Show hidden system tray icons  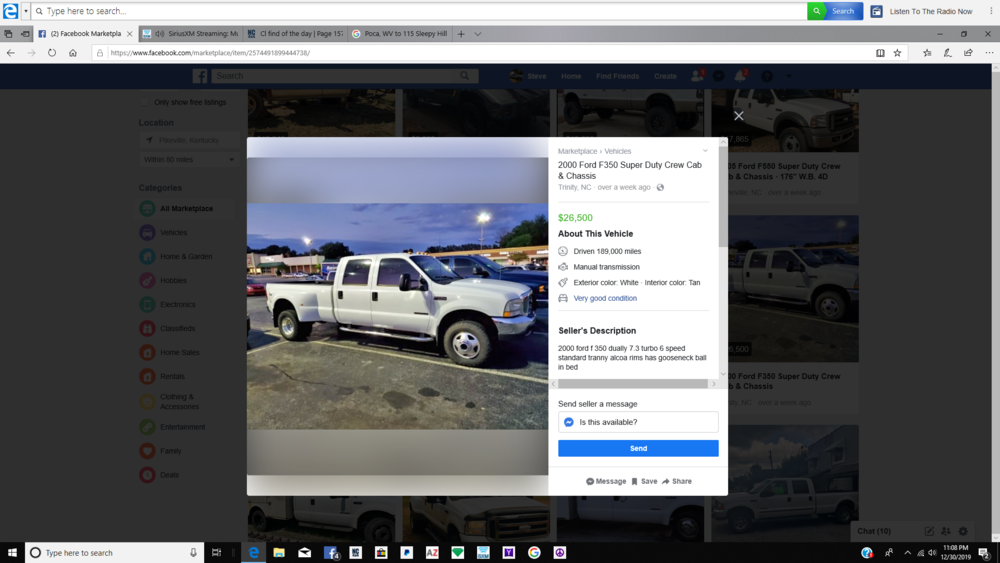click(907, 553)
